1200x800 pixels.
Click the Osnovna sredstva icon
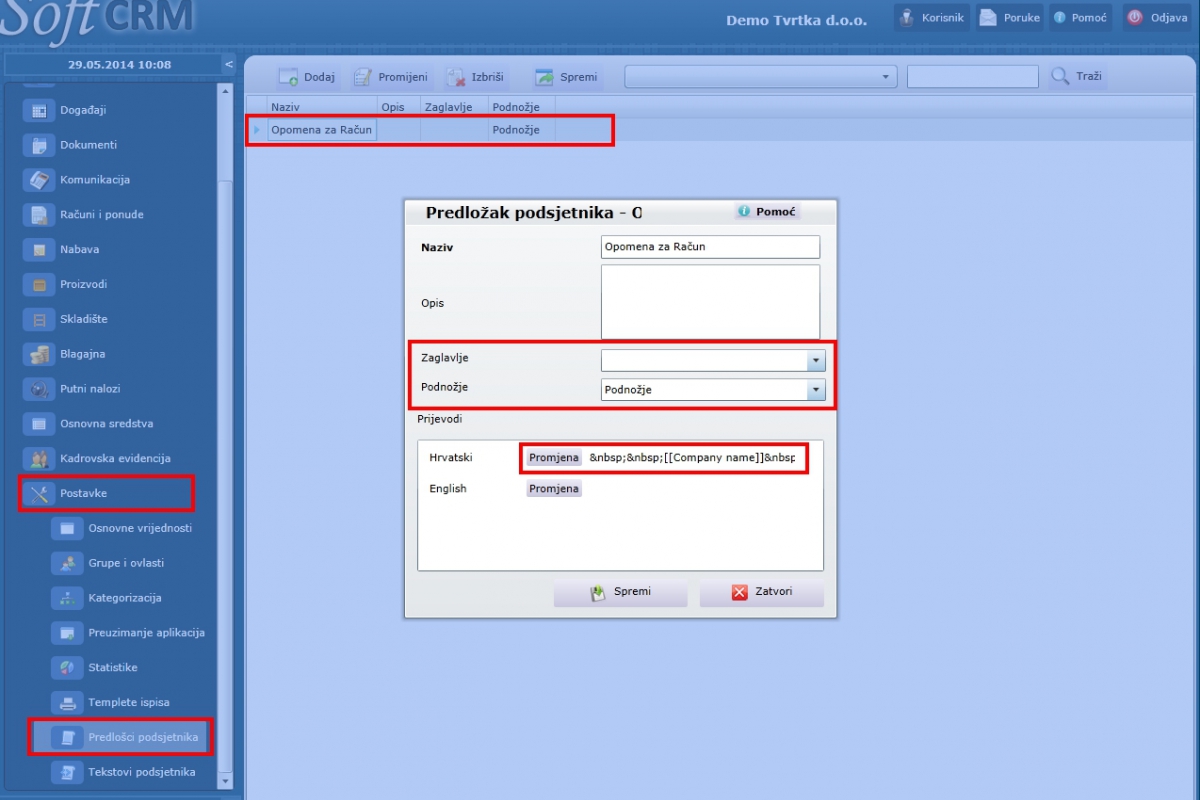(39, 424)
